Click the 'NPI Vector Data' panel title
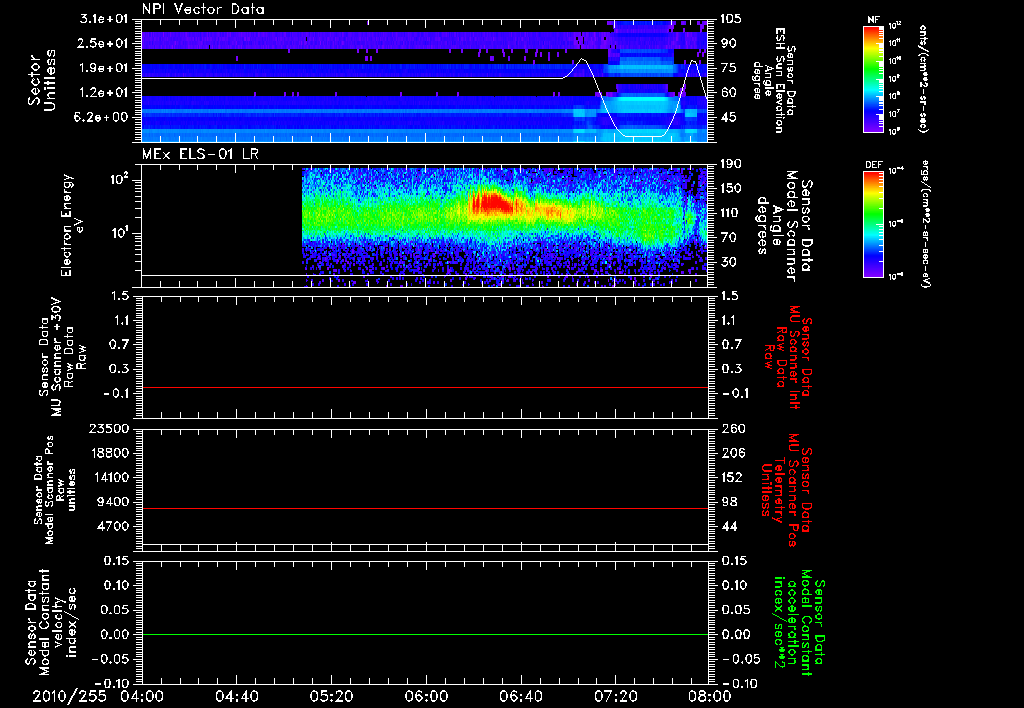The height and width of the screenshot is (708, 1024). pyautogui.click(x=203, y=9)
